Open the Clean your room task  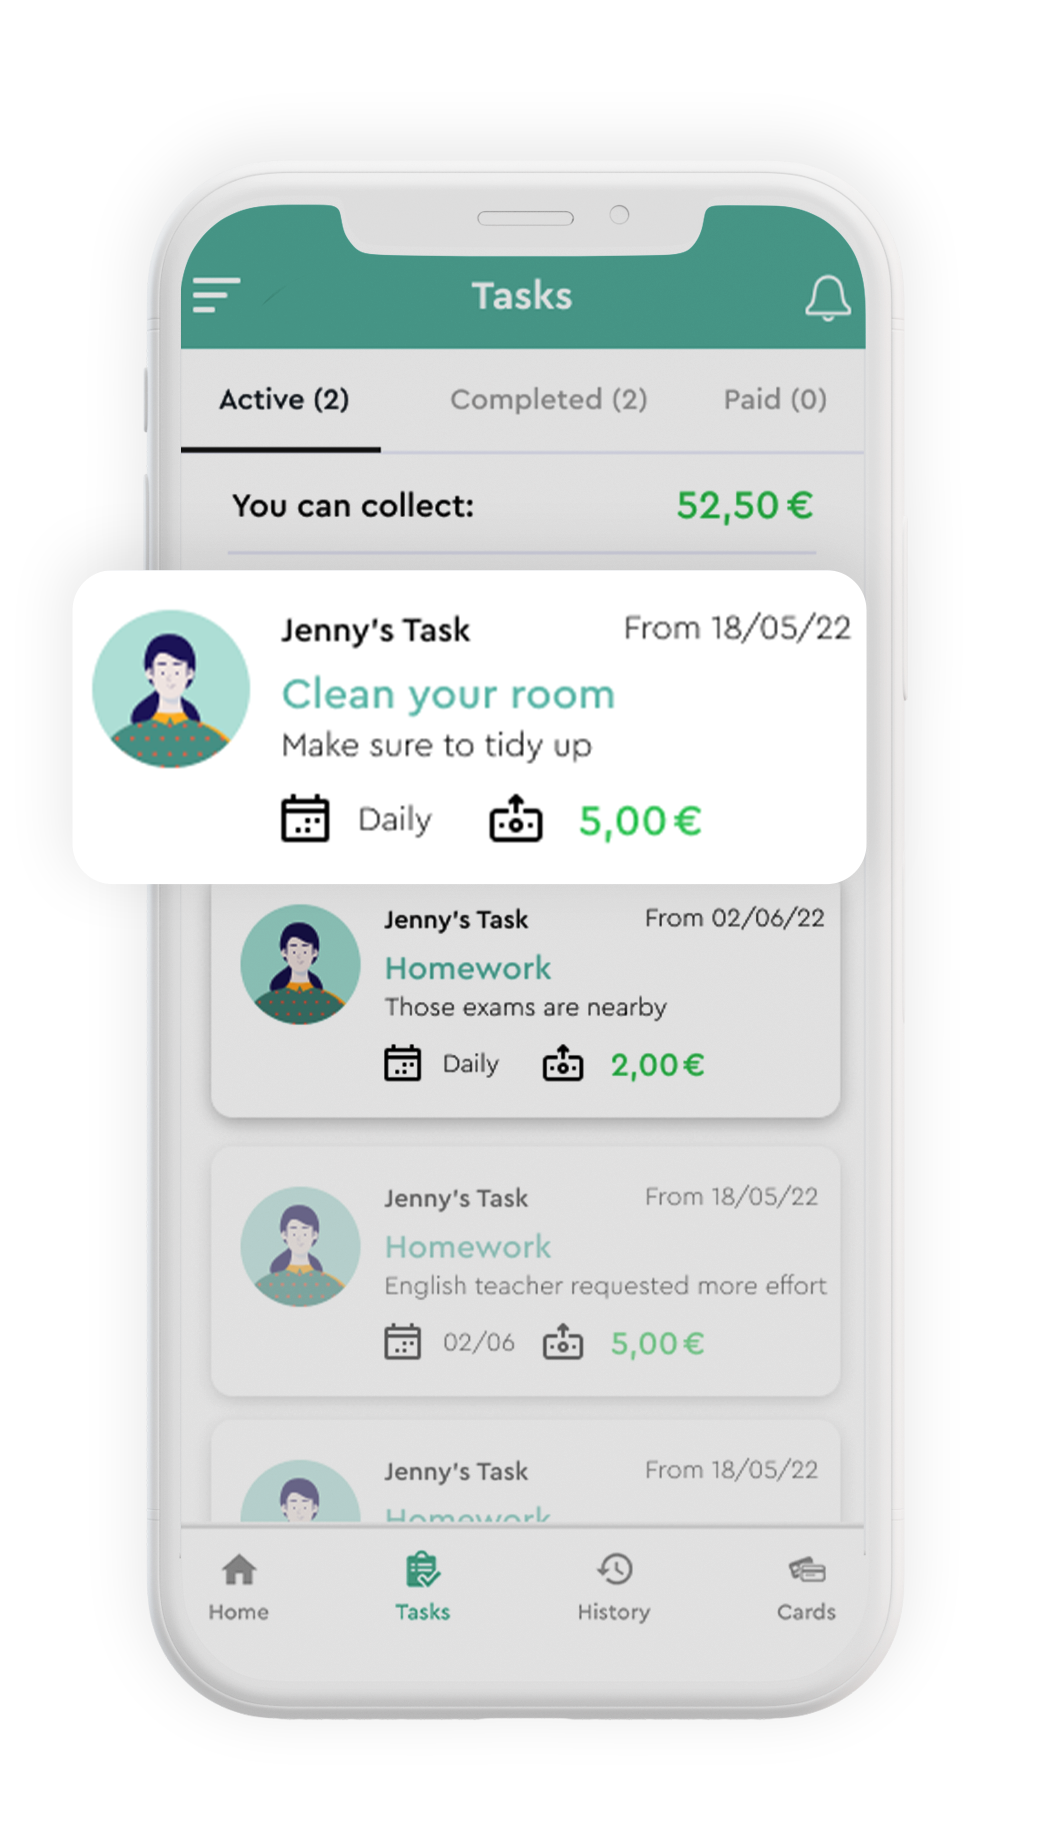pyautogui.click(x=469, y=727)
